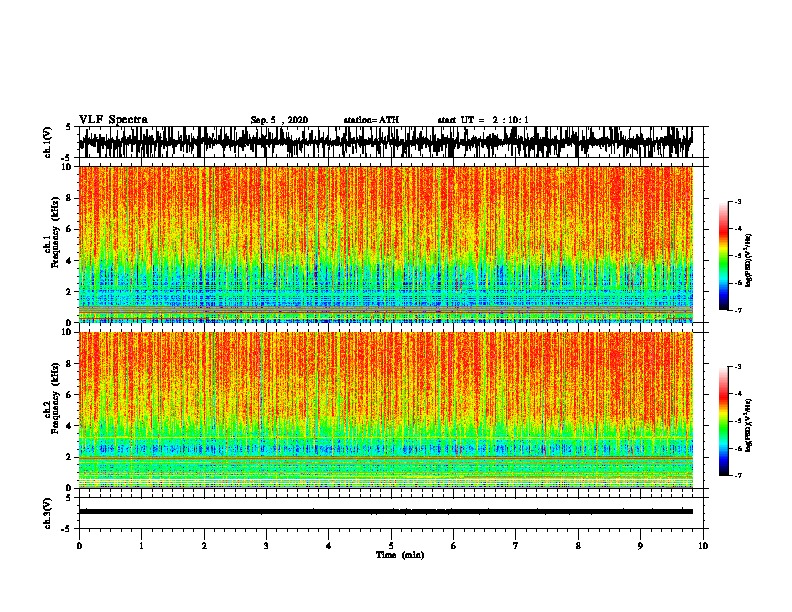Click time axis tick label "5"
Image resolution: width=792 pixels, height=612 pixels.
[x=391, y=546]
